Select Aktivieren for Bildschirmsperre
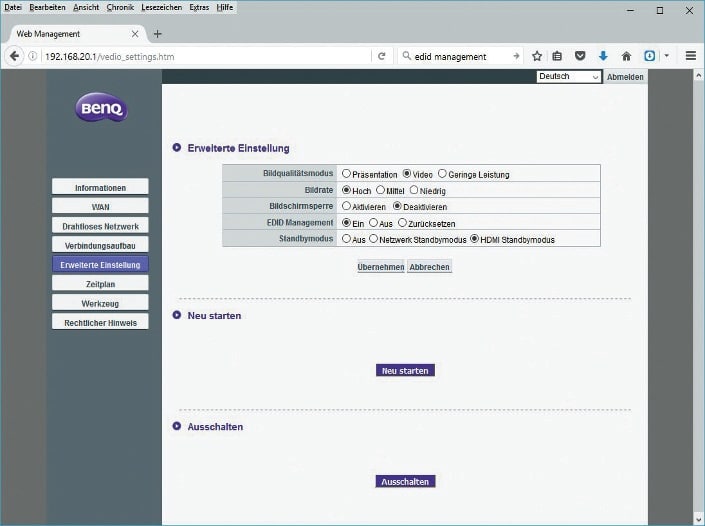The height and width of the screenshot is (526, 705). (x=346, y=207)
